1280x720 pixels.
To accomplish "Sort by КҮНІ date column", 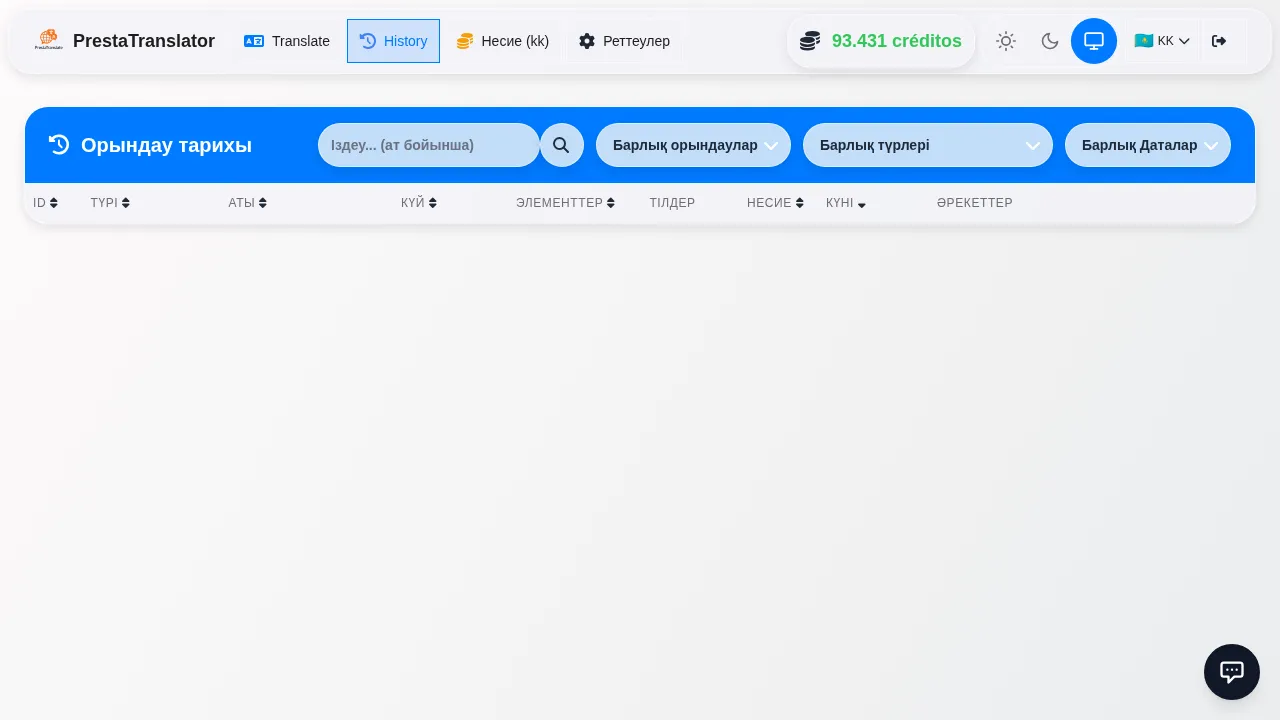I will 845,203.
